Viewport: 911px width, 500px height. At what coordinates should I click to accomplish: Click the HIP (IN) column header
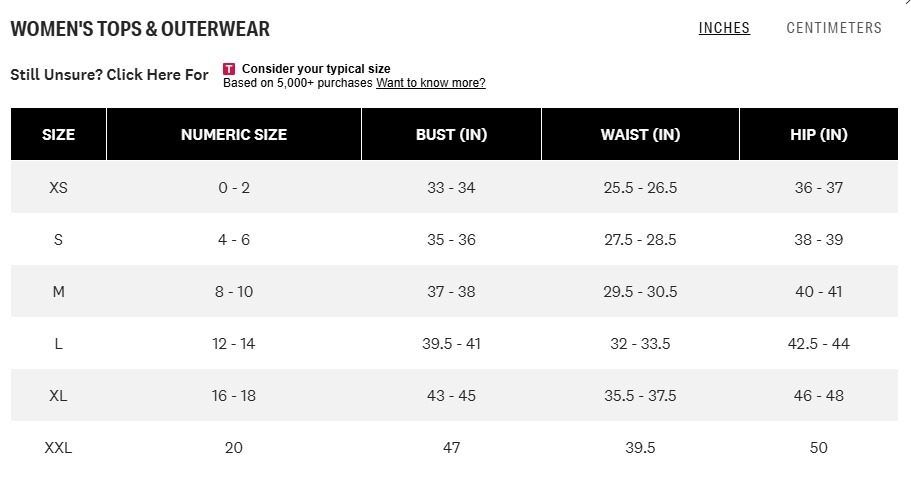tap(818, 135)
